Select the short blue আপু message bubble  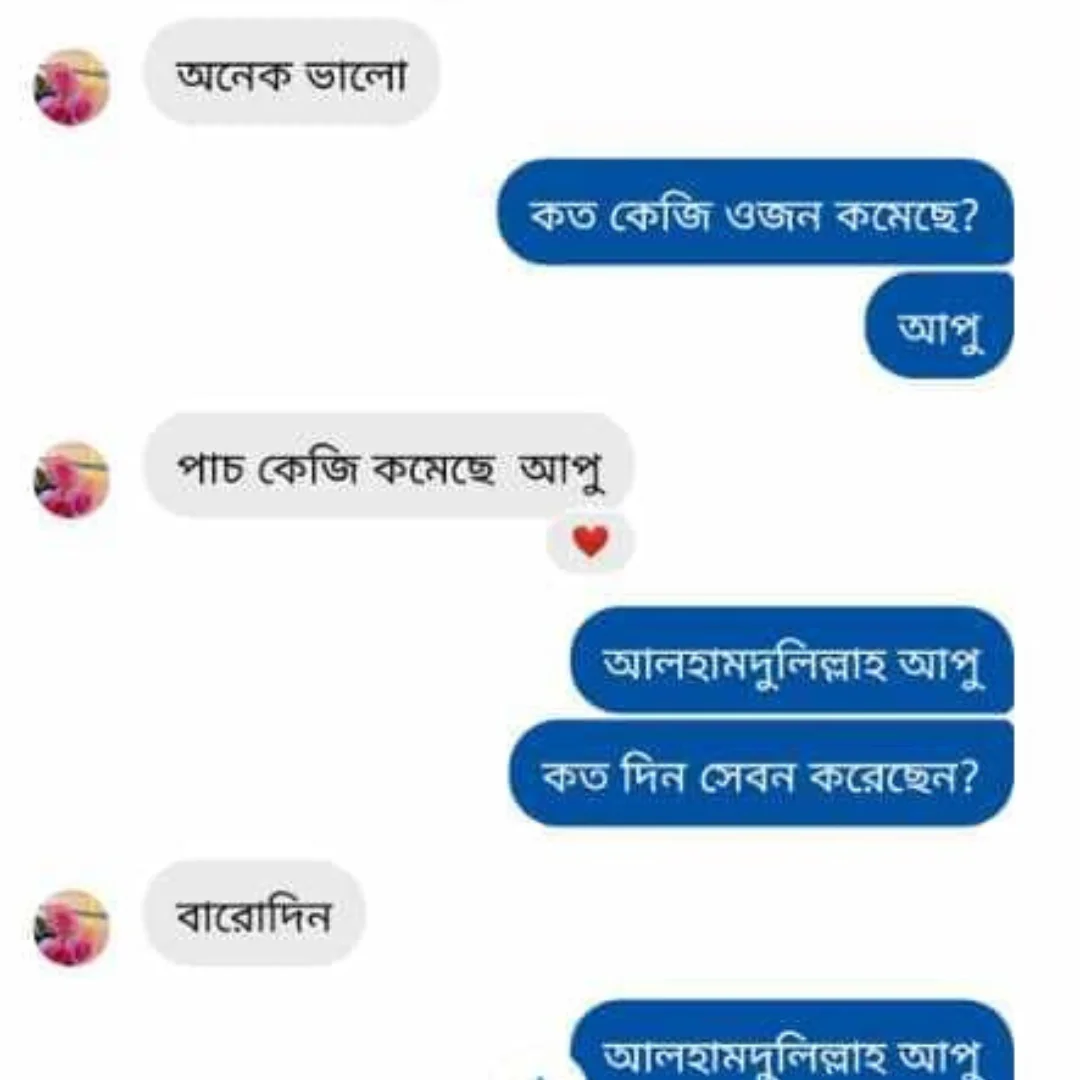939,325
